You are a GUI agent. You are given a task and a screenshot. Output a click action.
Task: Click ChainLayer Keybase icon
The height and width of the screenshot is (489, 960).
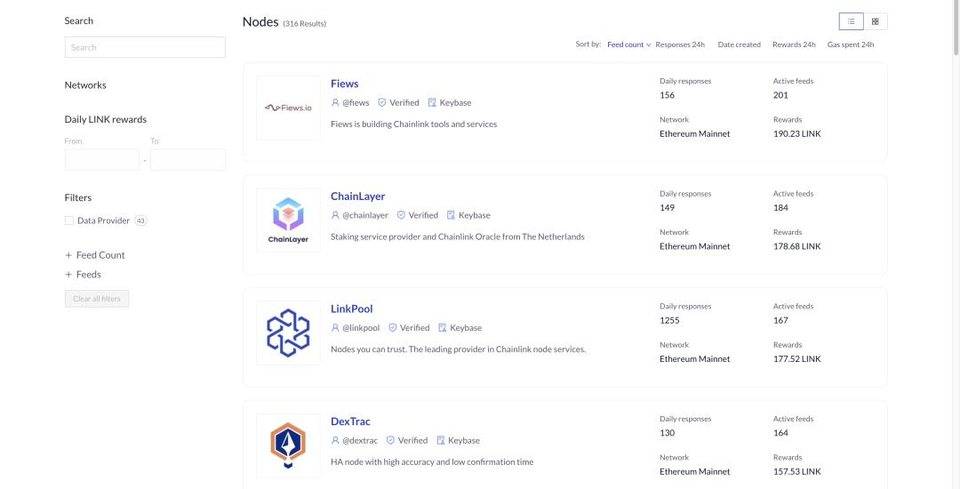[x=451, y=215]
